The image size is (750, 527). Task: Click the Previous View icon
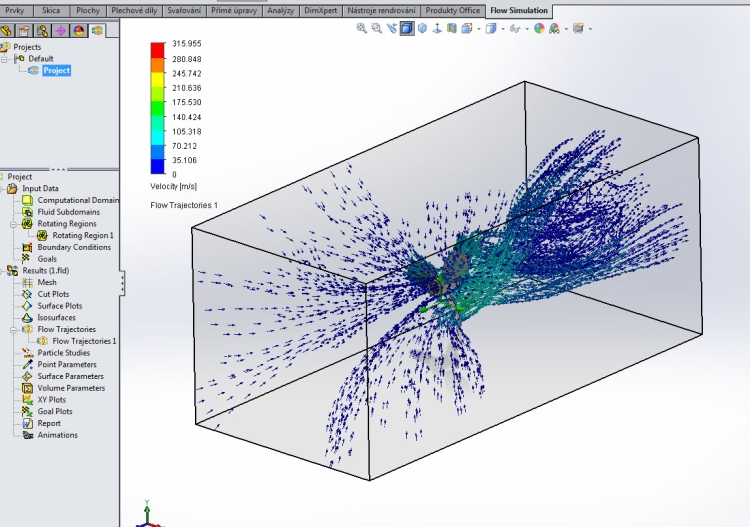392,29
